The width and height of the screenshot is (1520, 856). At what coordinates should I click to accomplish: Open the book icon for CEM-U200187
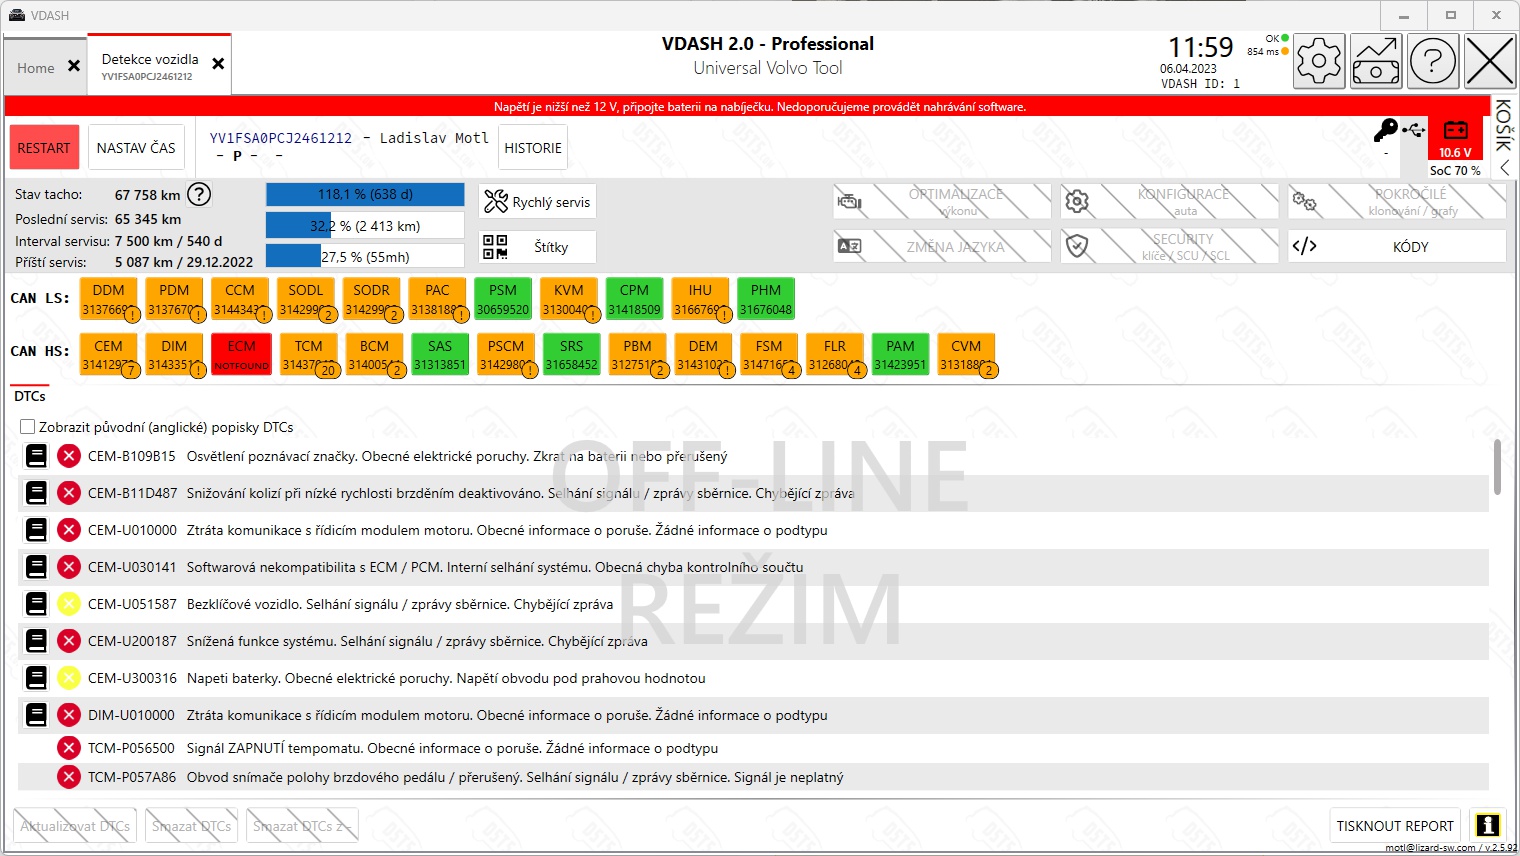[36, 641]
